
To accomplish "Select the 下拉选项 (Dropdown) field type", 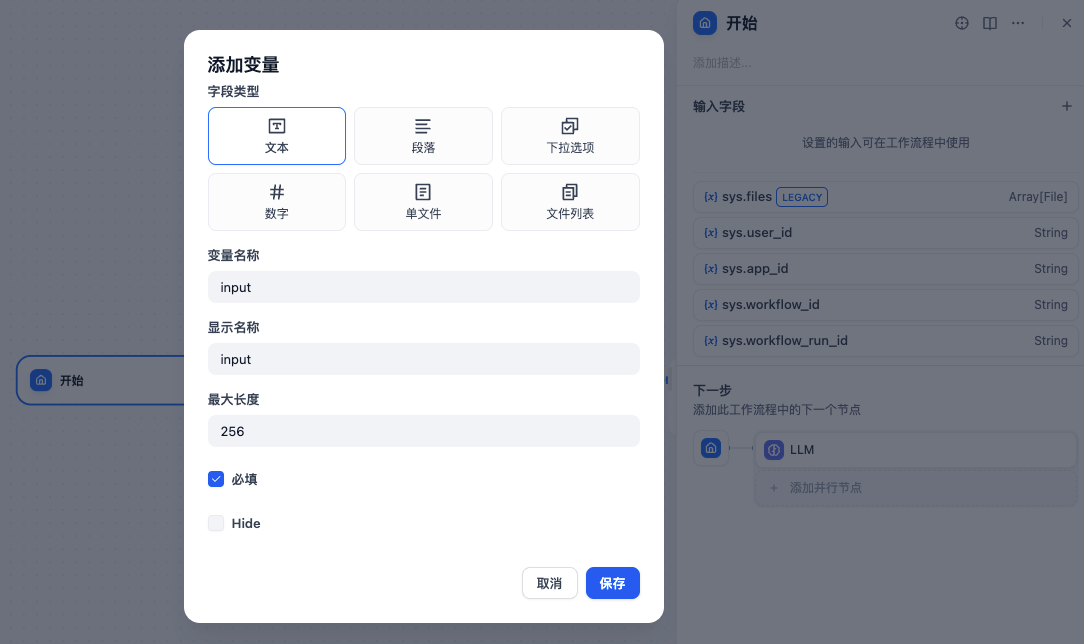I will (570, 136).
